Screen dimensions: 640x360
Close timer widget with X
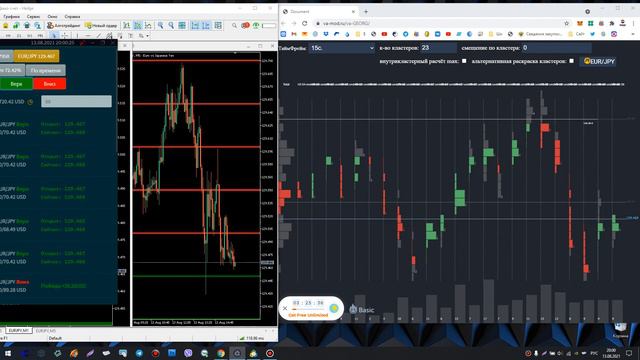click(284, 309)
